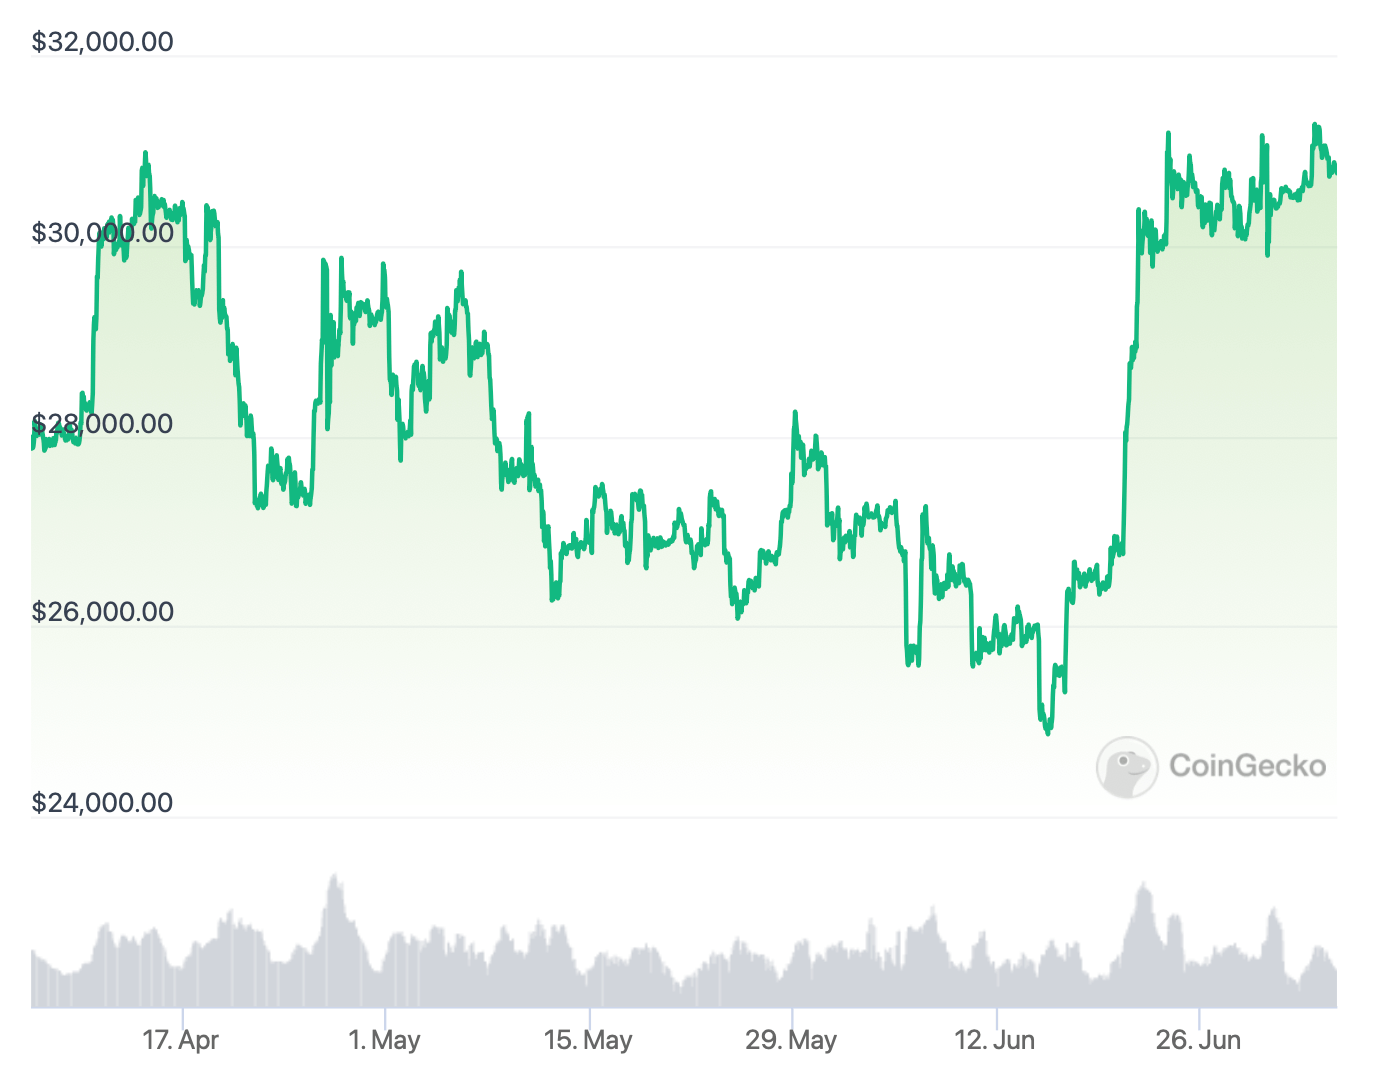The height and width of the screenshot is (1082, 1380).
Task: Select the 29. May date label
Action: [x=791, y=1040]
